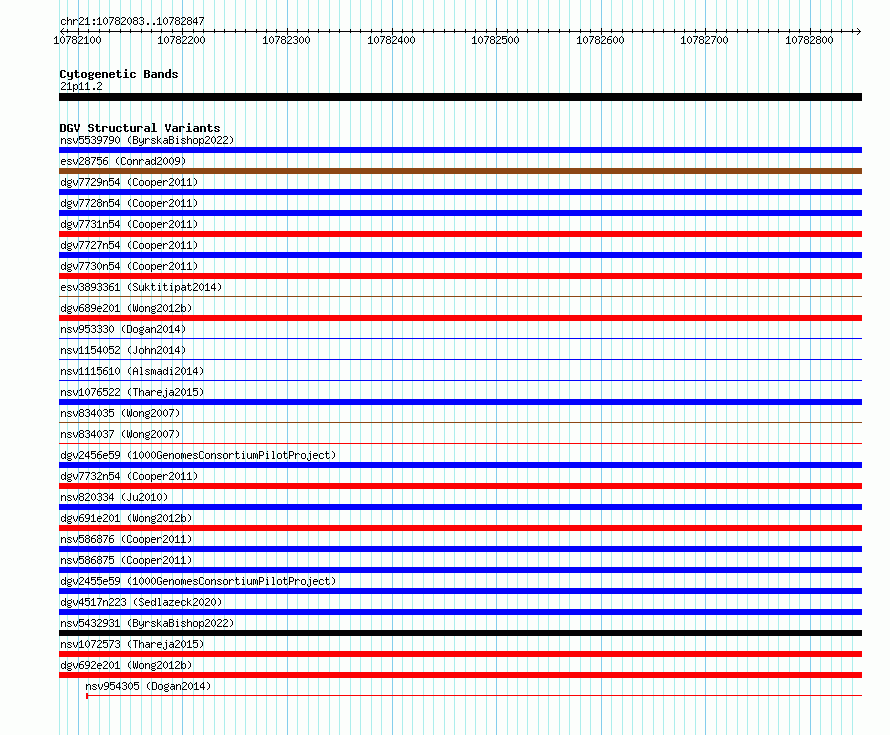
Task: Click the blue bar under nsv1076522
Action: [x=460, y=402]
